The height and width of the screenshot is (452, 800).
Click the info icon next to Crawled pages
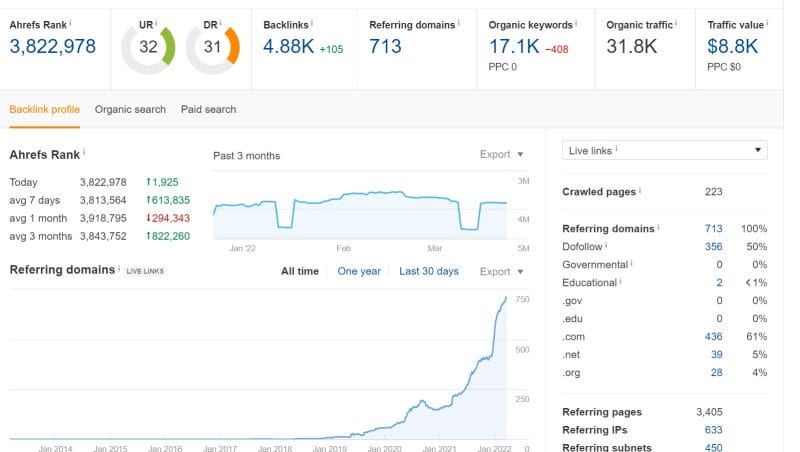[640, 190]
